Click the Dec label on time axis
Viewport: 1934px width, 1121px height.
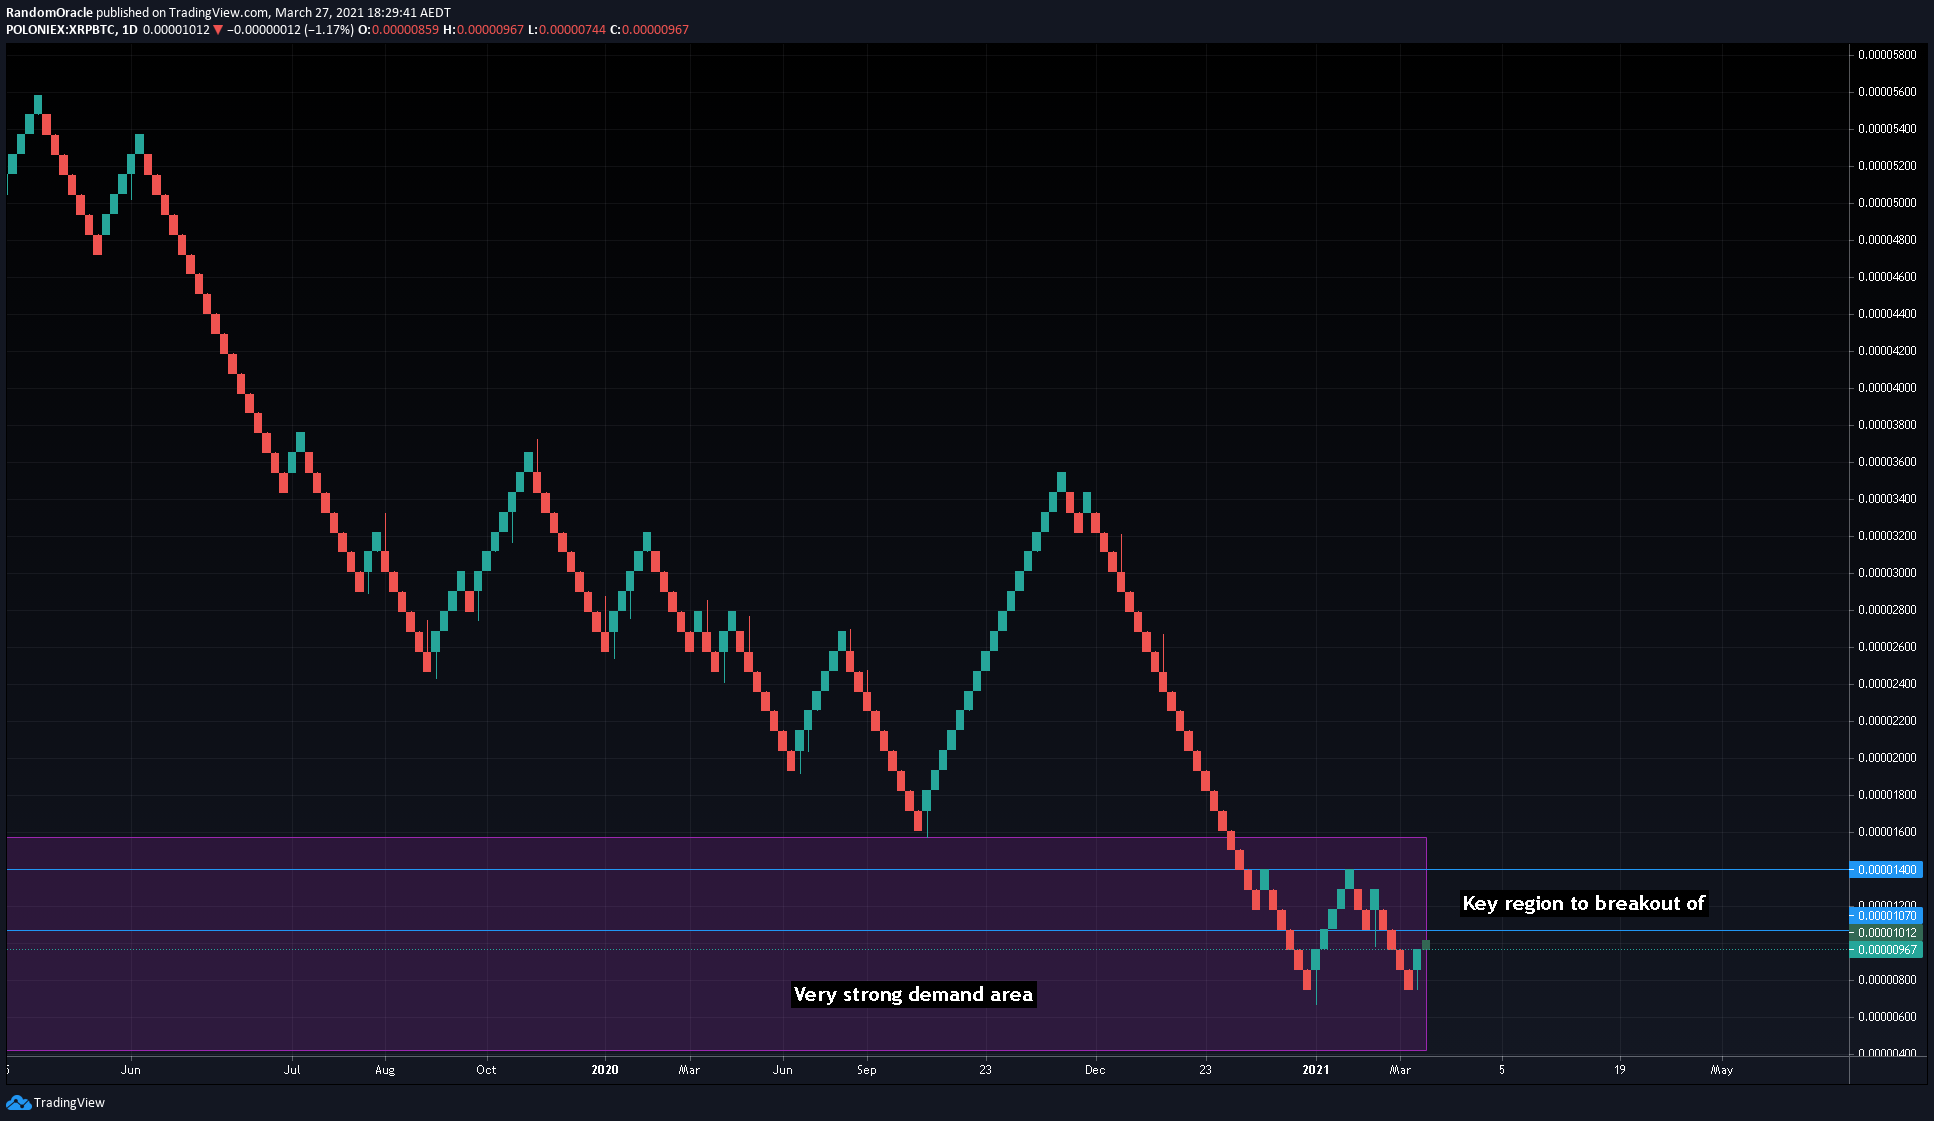[x=1095, y=1069]
